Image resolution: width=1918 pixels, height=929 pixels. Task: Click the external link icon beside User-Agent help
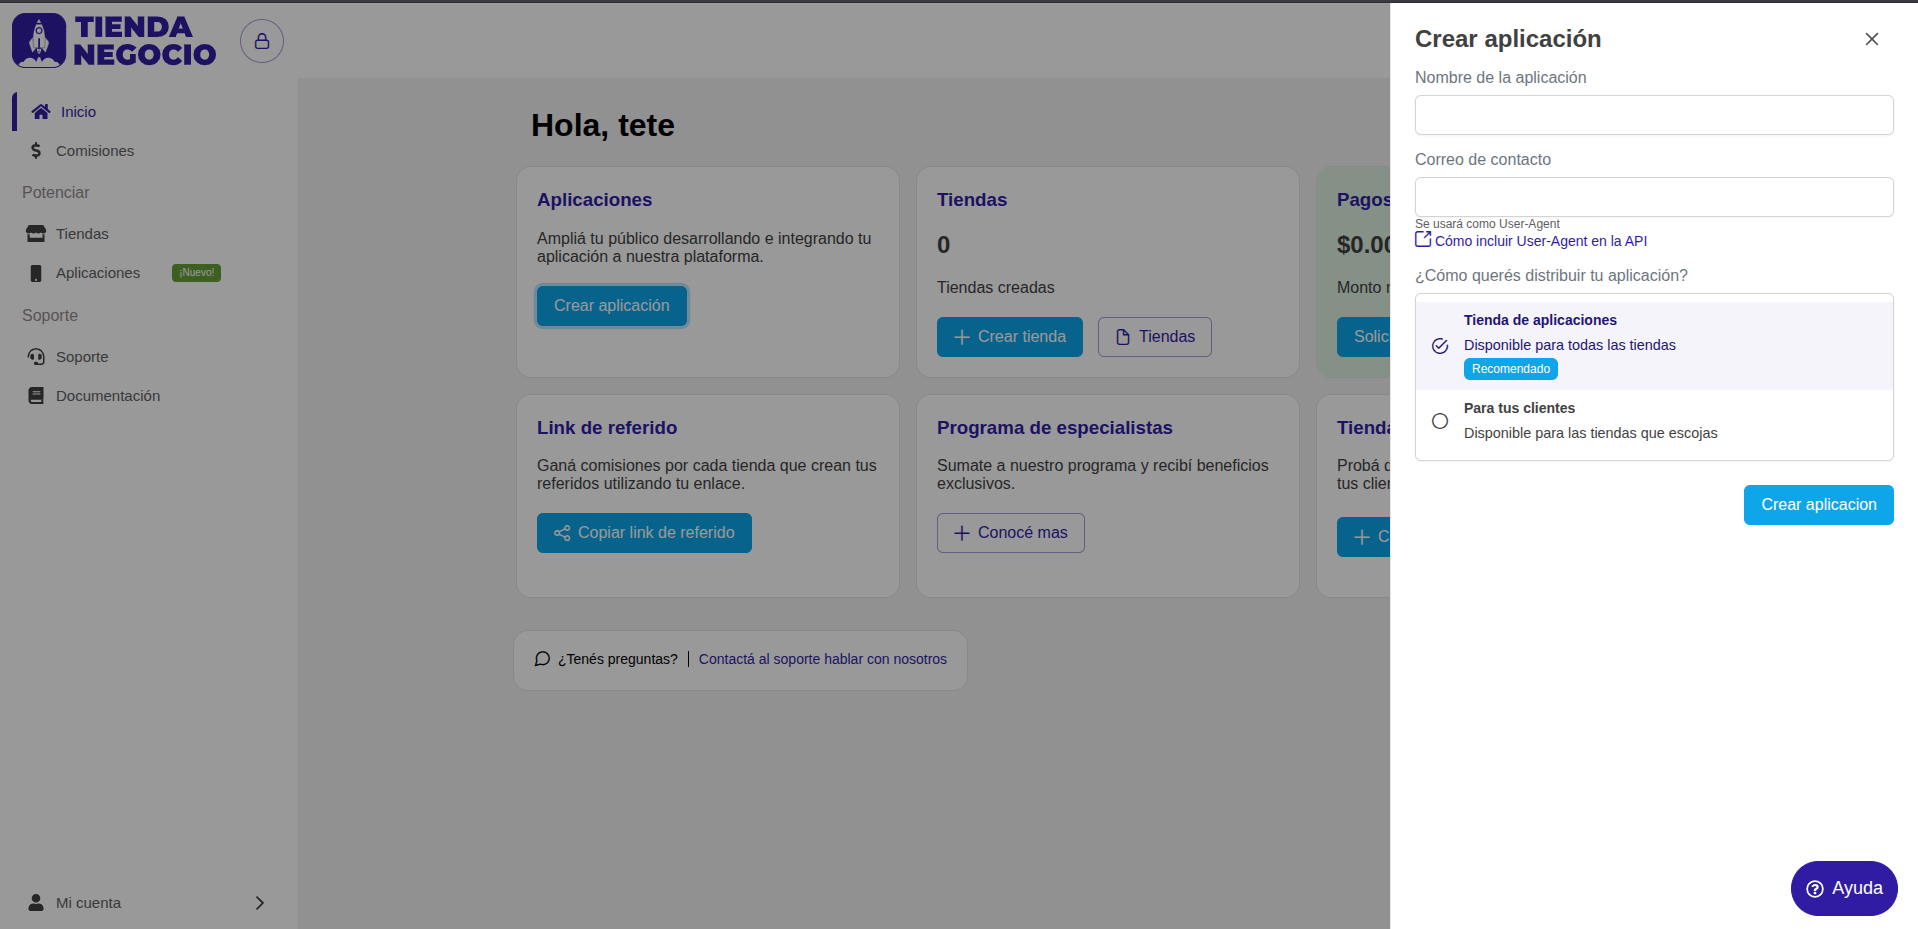tap(1423, 240)
